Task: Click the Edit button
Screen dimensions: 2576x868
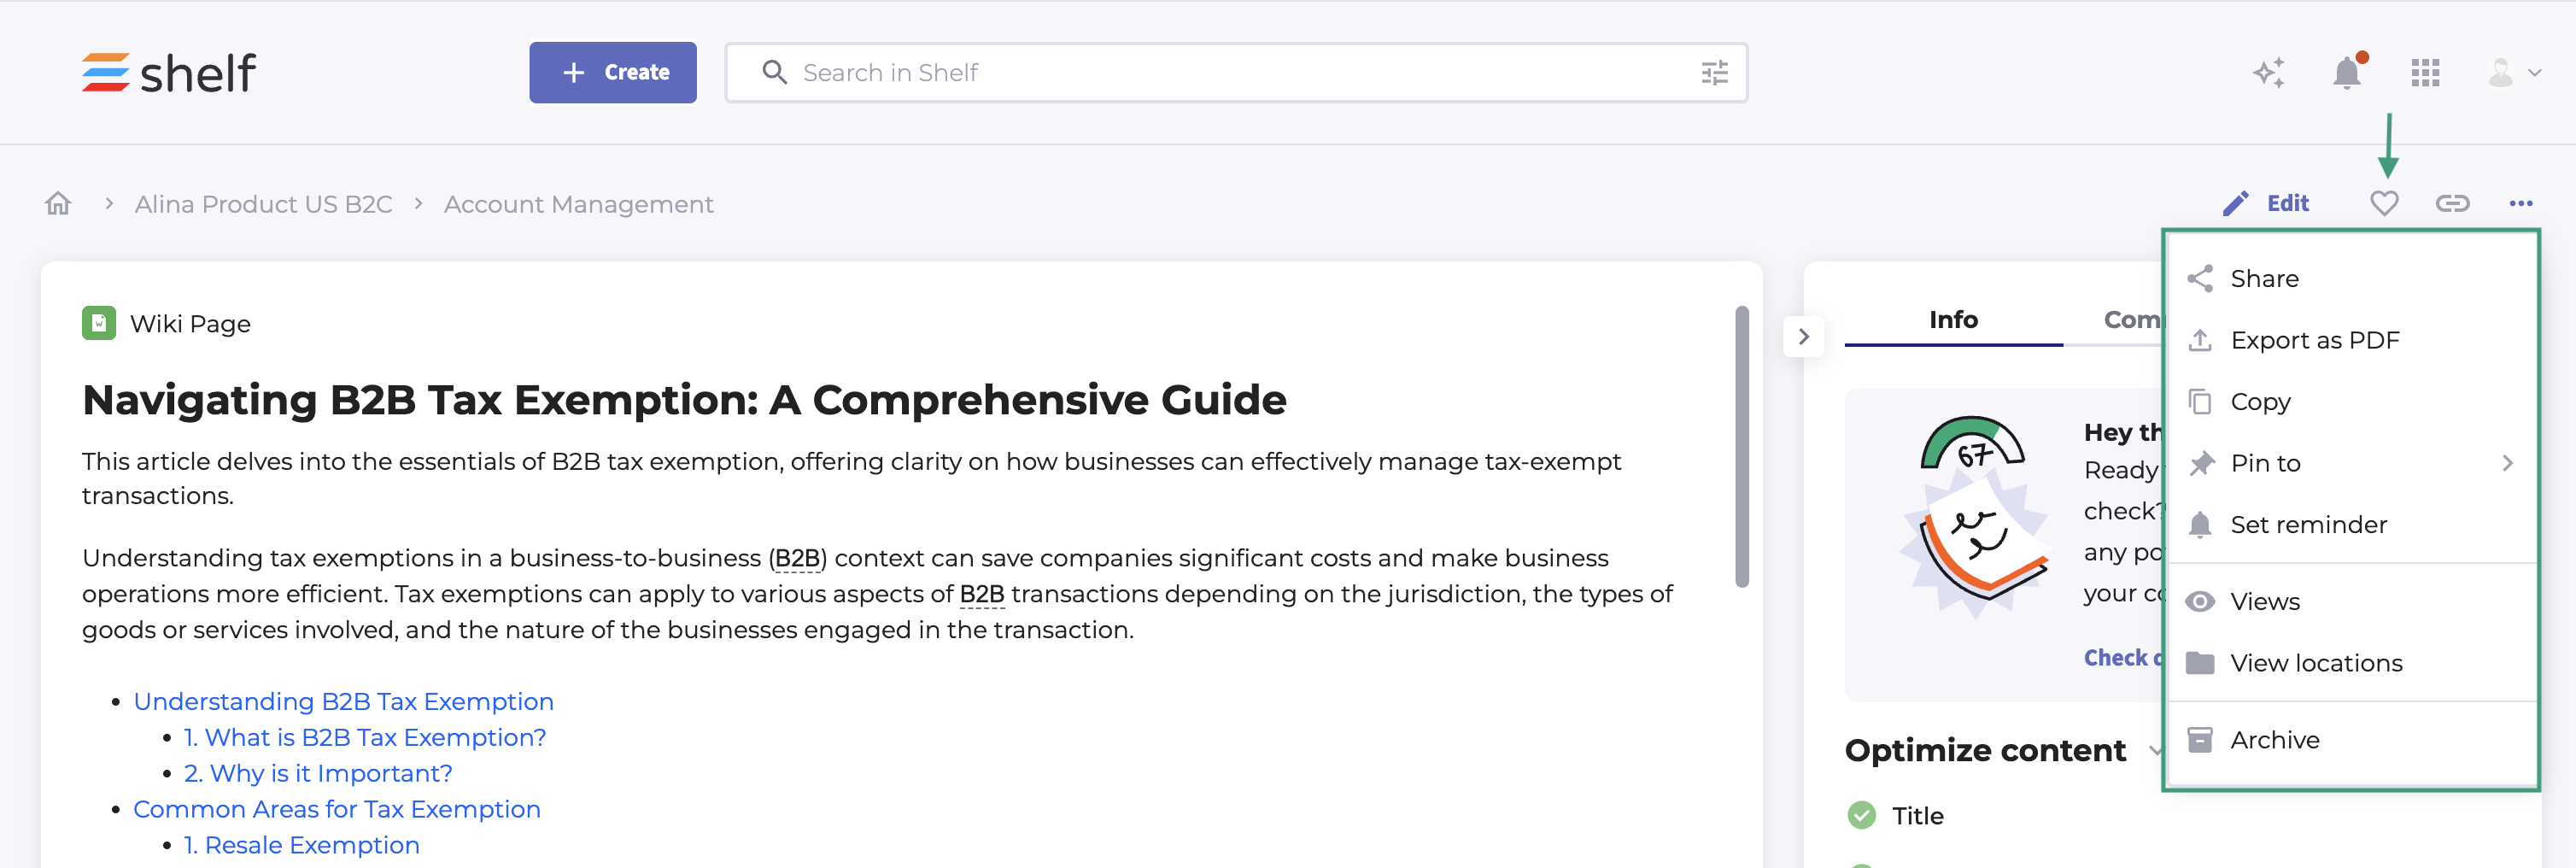Action: 2266,204
